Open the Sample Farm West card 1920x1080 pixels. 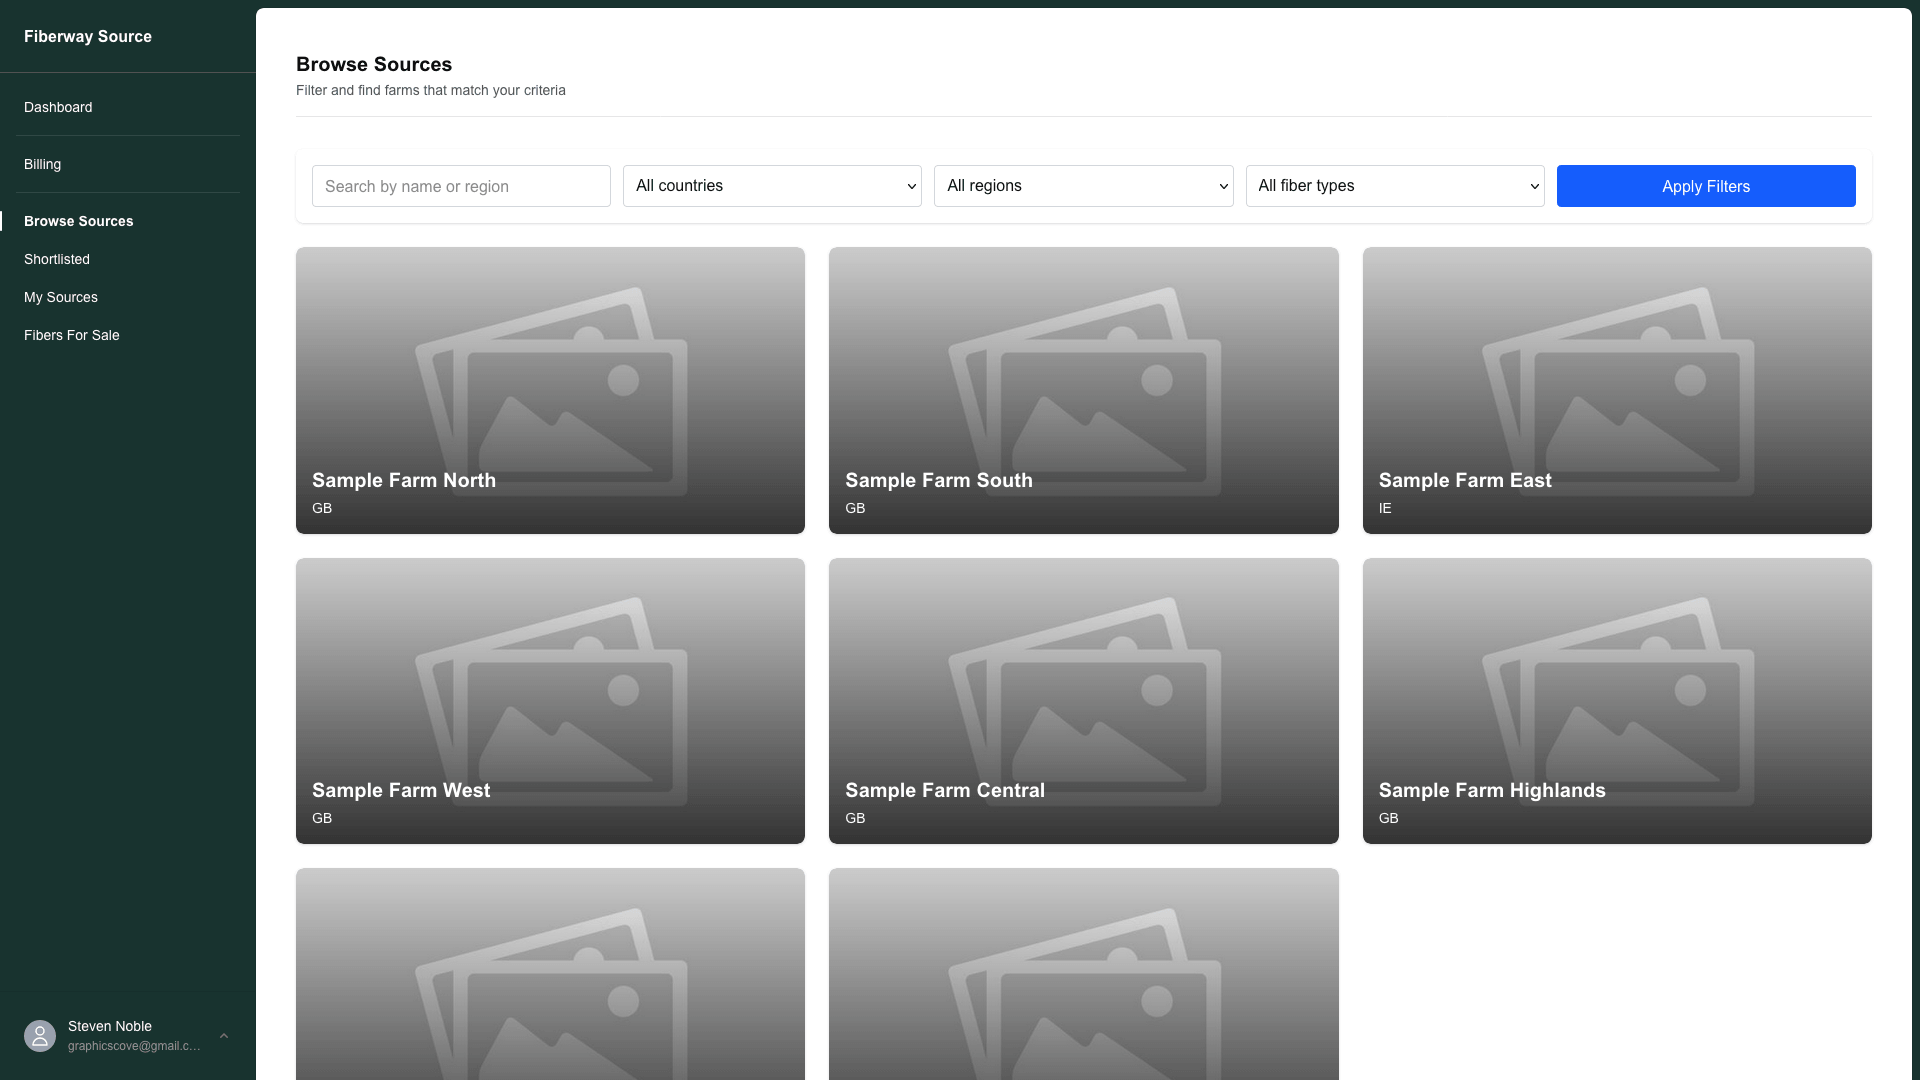coord(550,701)
